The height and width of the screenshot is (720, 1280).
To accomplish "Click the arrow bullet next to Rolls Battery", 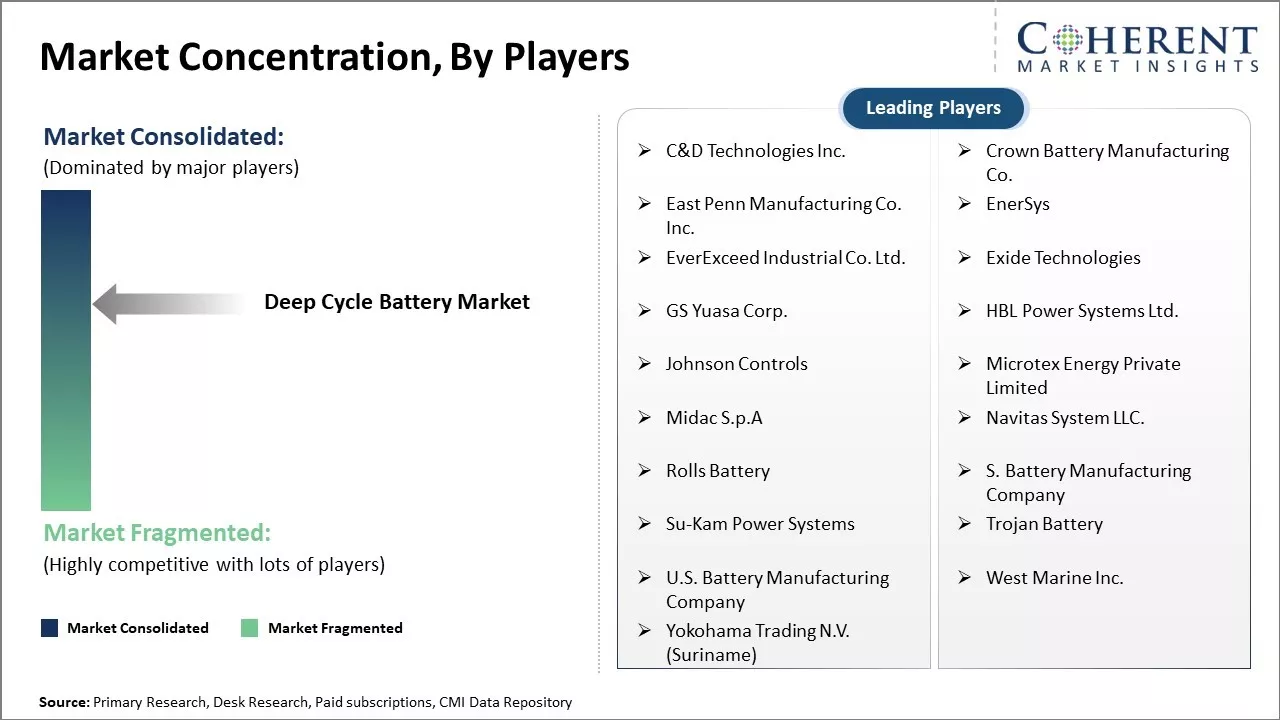I will [645, 471].
